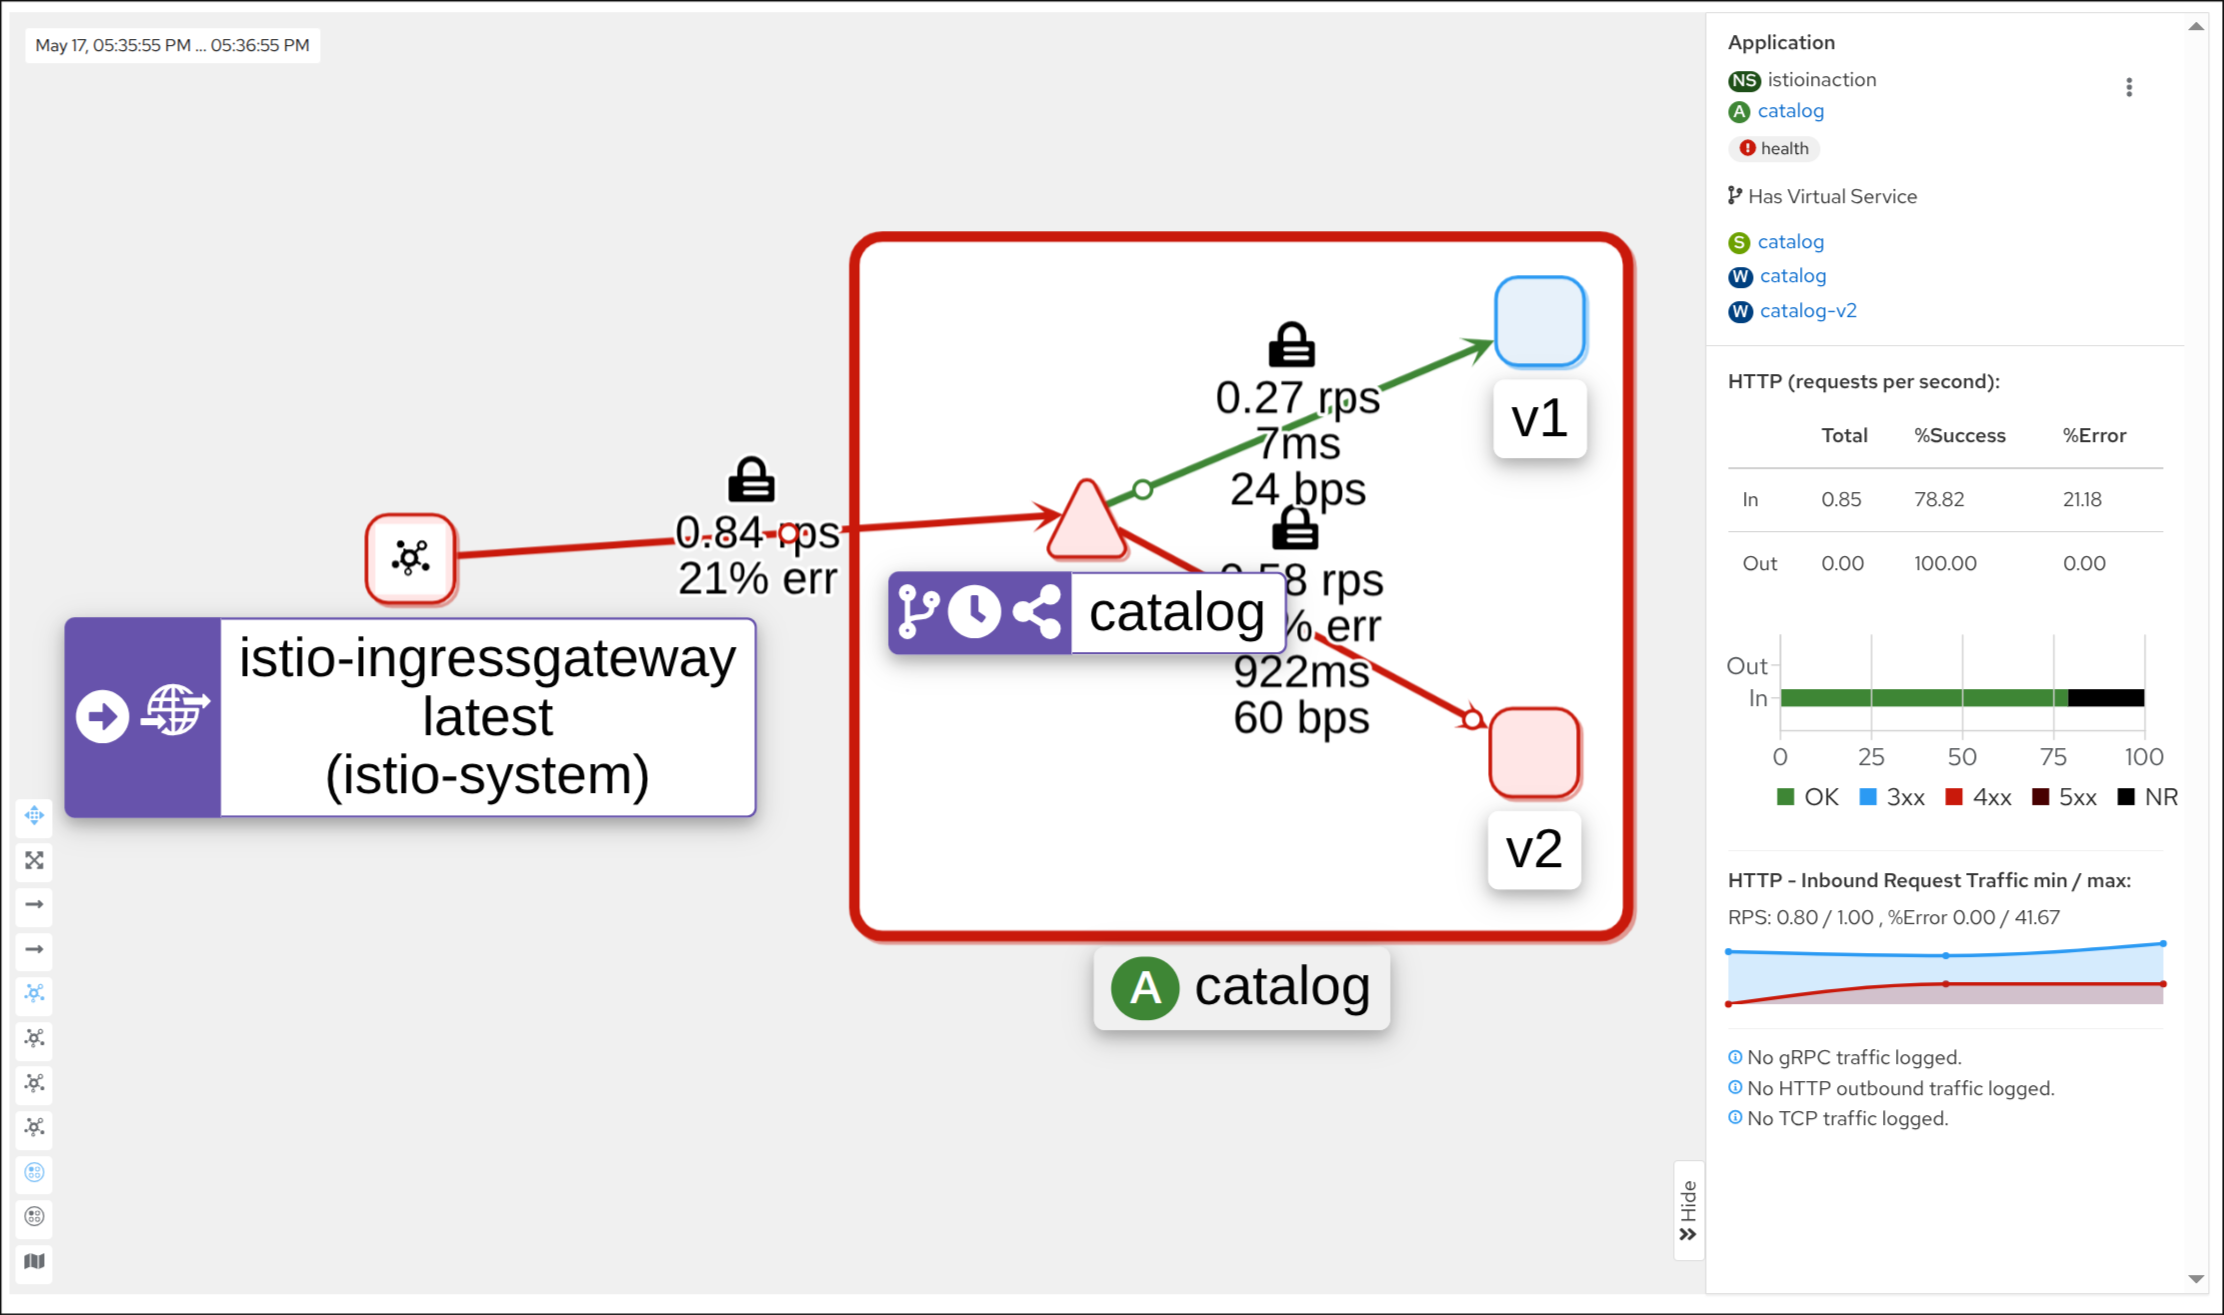Open the catalog application link
2224x1315 pixels.
tap(1790, 111)
